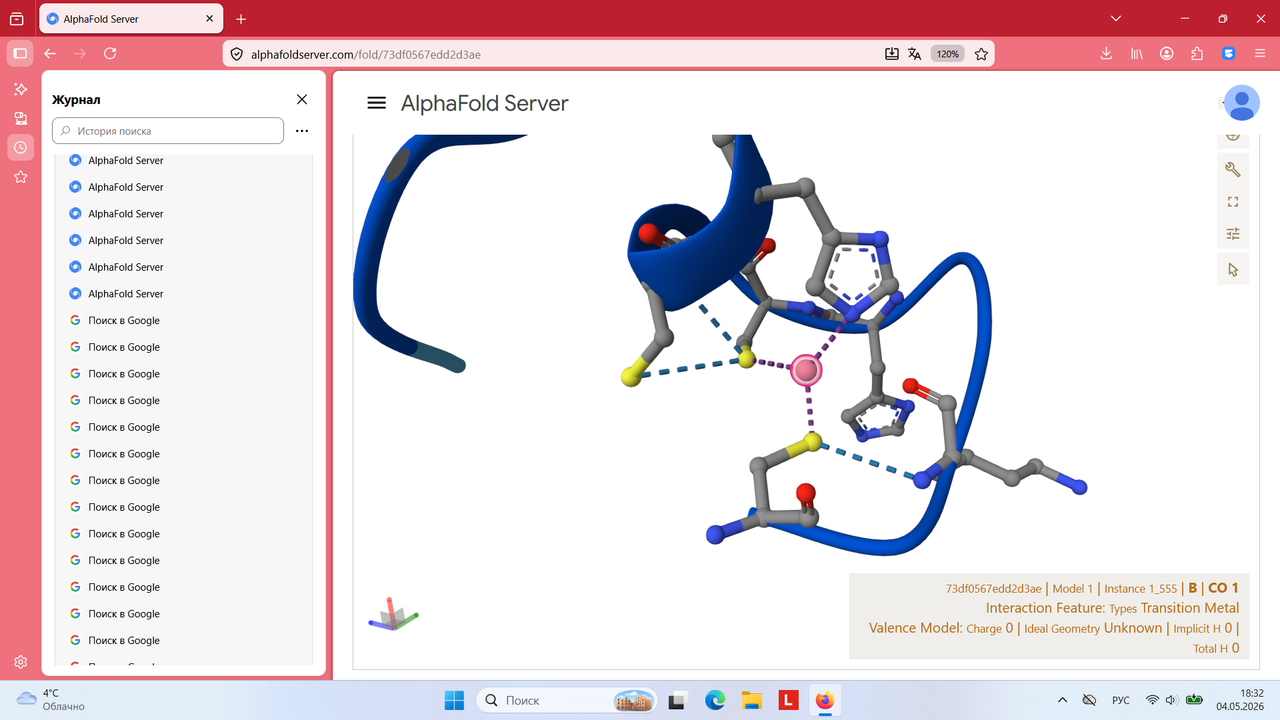Click the install app icon in address bar
The height and width of the screenshot is (720, 1280).
892,54
